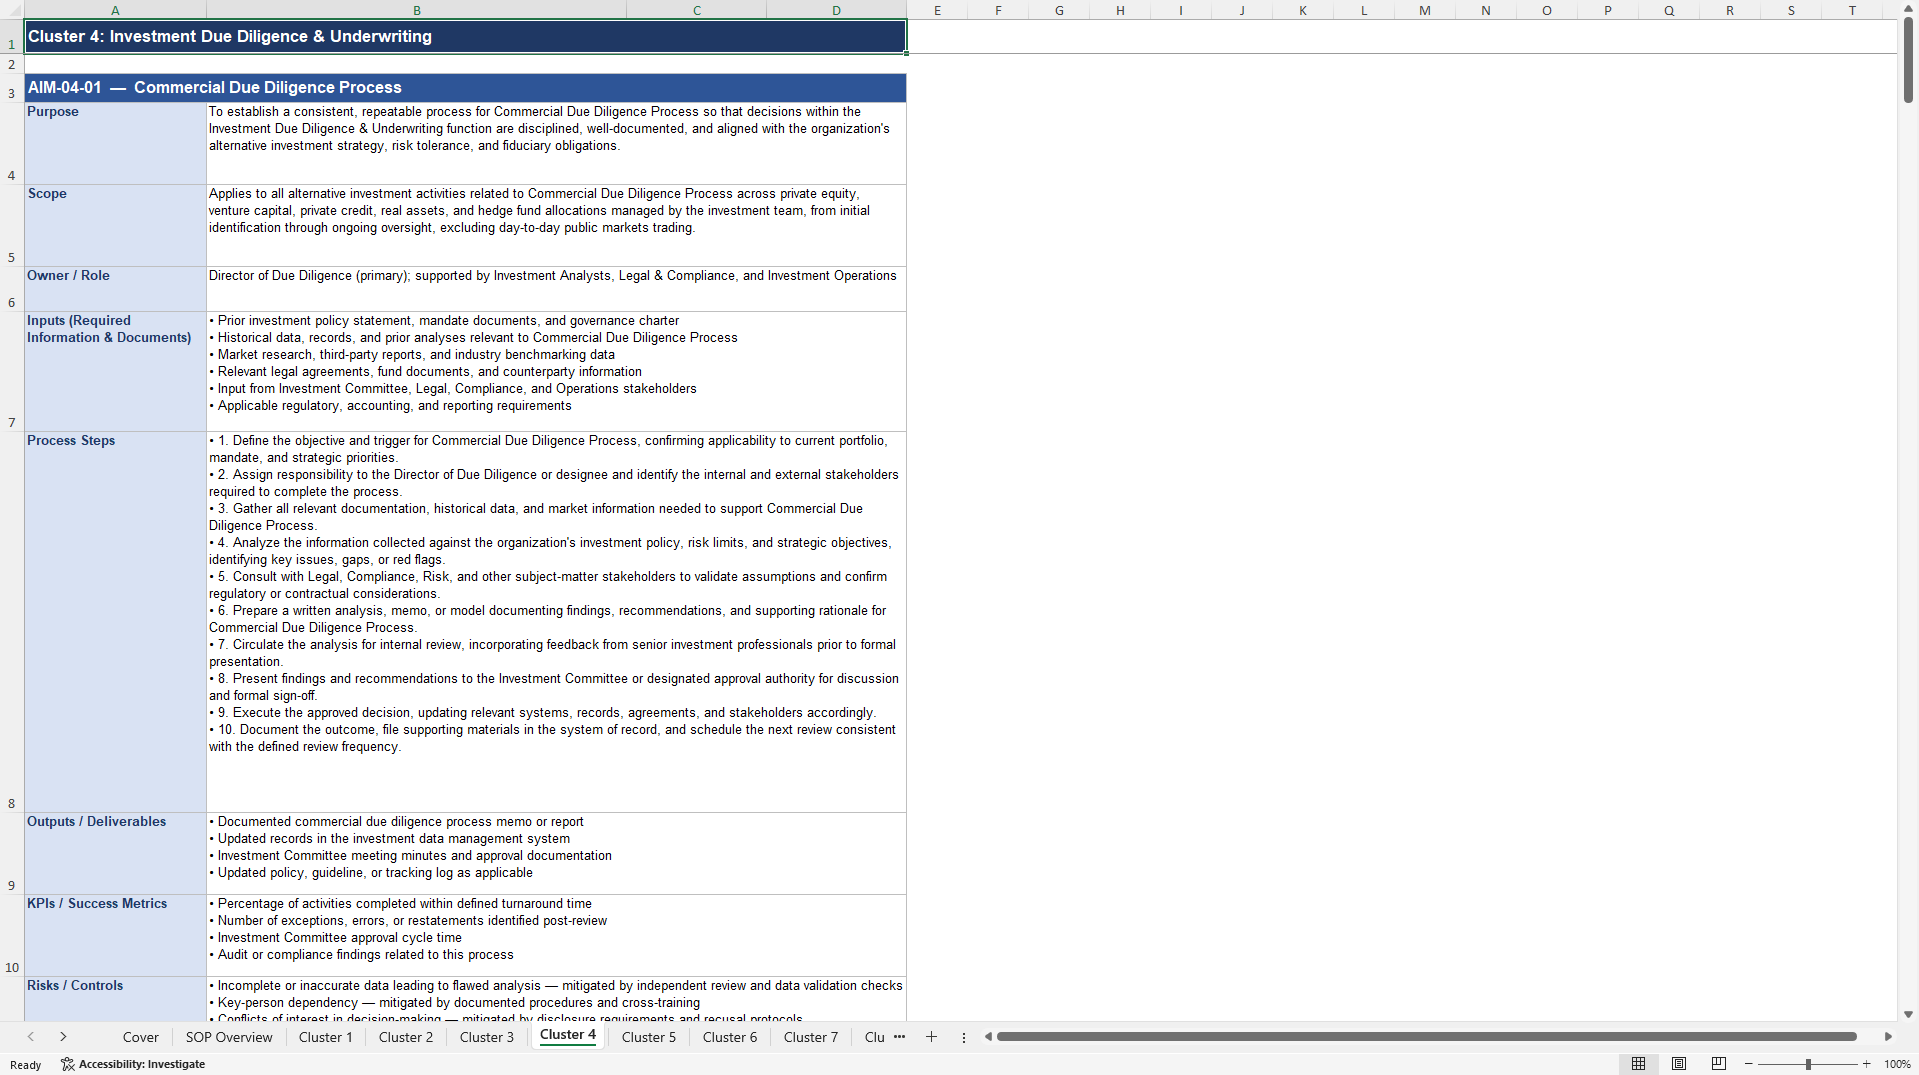Click the Process Steps label cell

115,622
